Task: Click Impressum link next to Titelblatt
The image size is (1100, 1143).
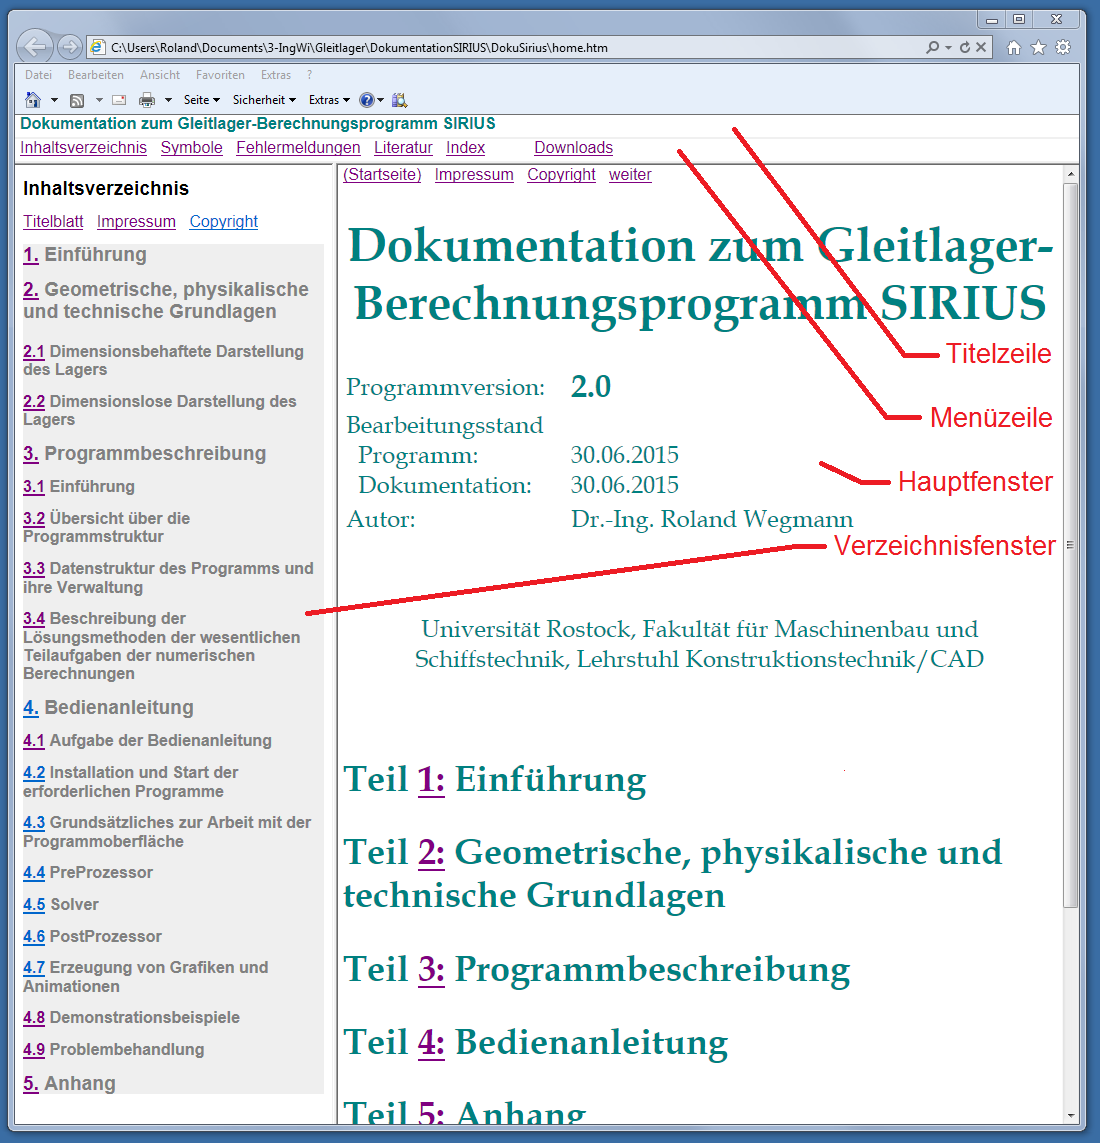Action: coord(136,222)
